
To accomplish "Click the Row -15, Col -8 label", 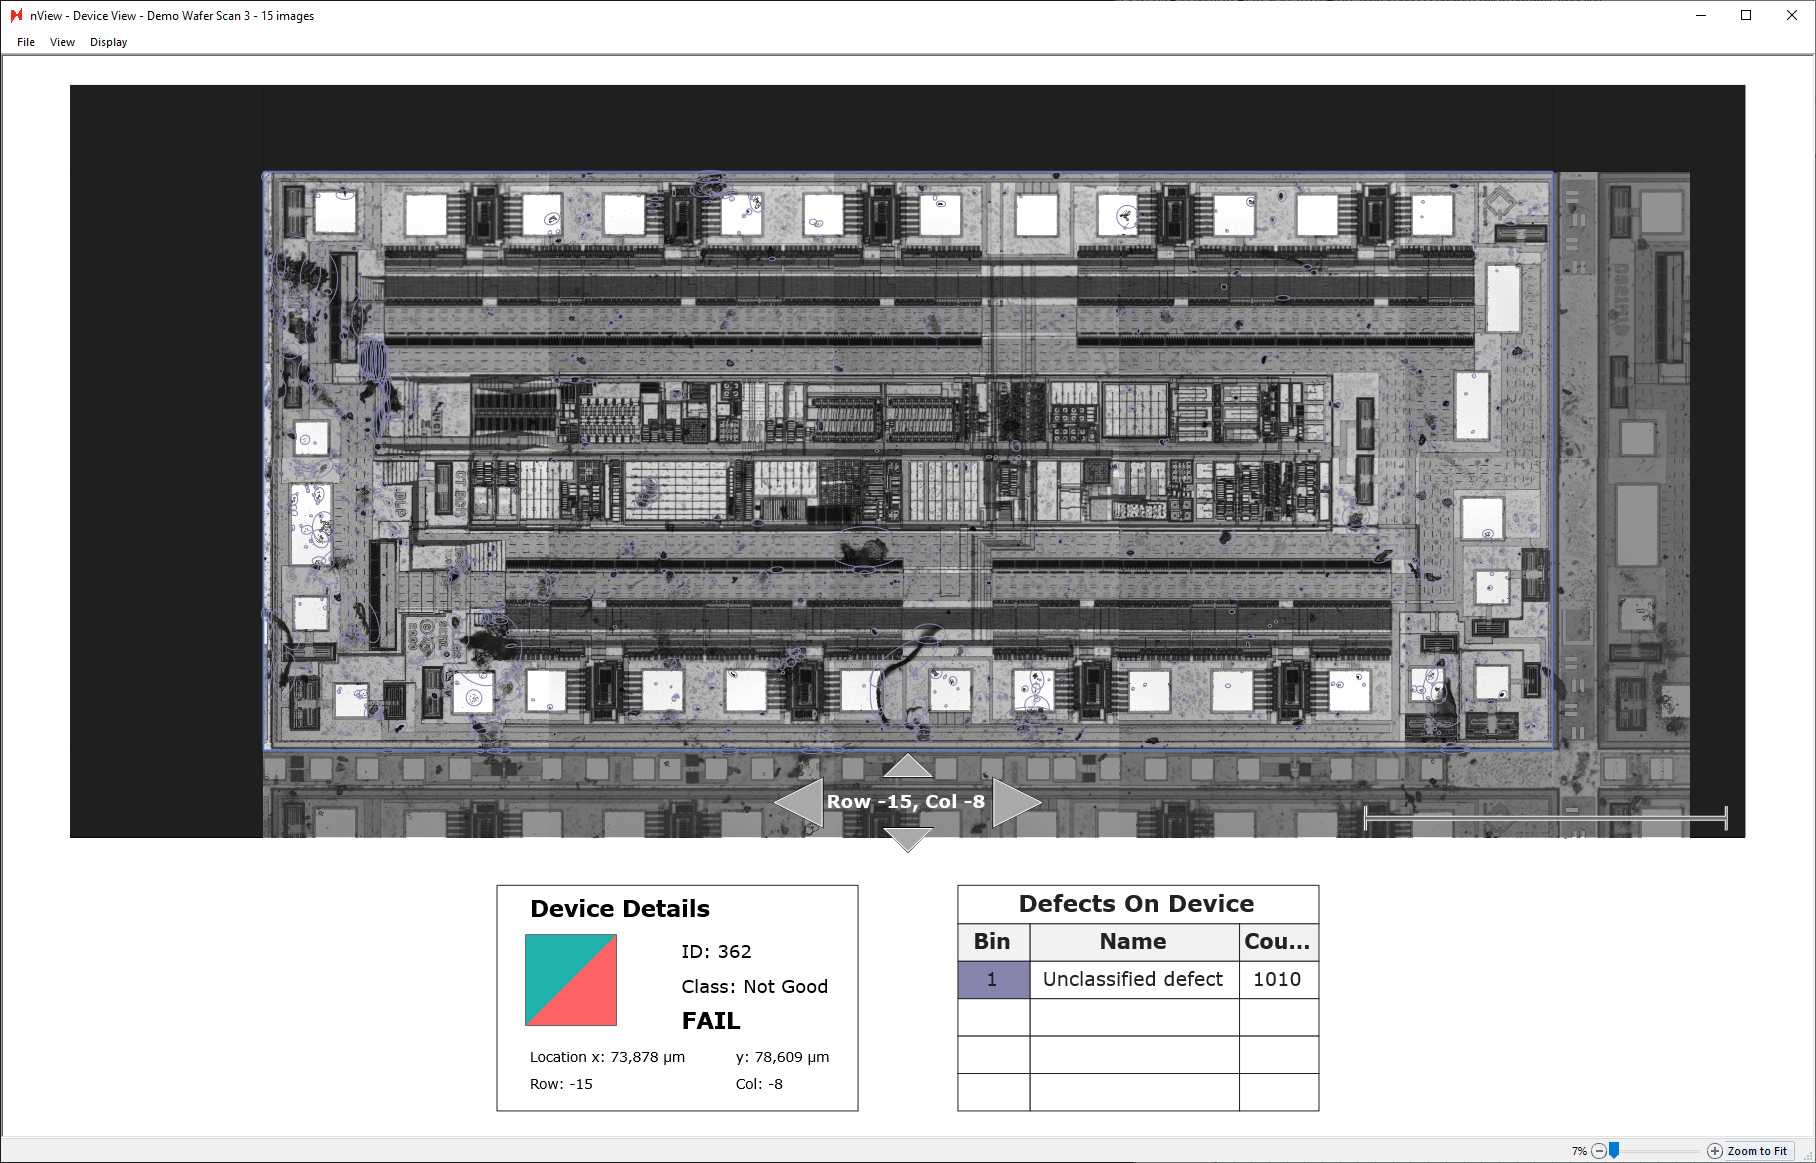I will (905, 801).
